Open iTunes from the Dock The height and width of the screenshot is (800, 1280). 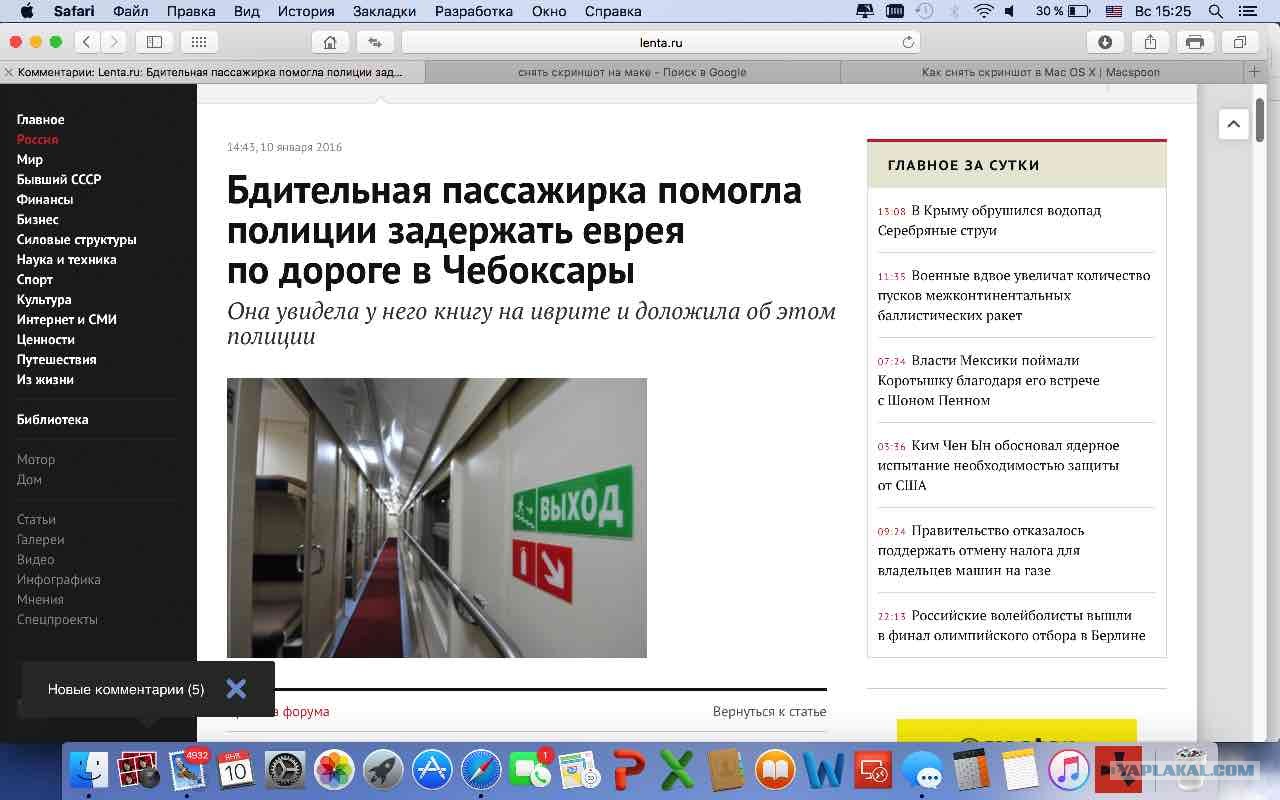(x=1069, y=769)
